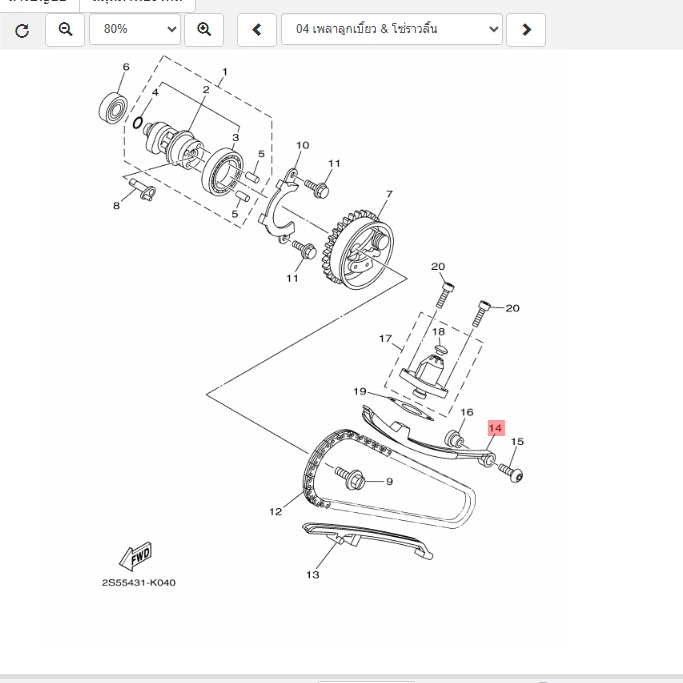Click part number 2 label
Image resolution: width=683 pixels, height=683 pixels.
(206, 89)
